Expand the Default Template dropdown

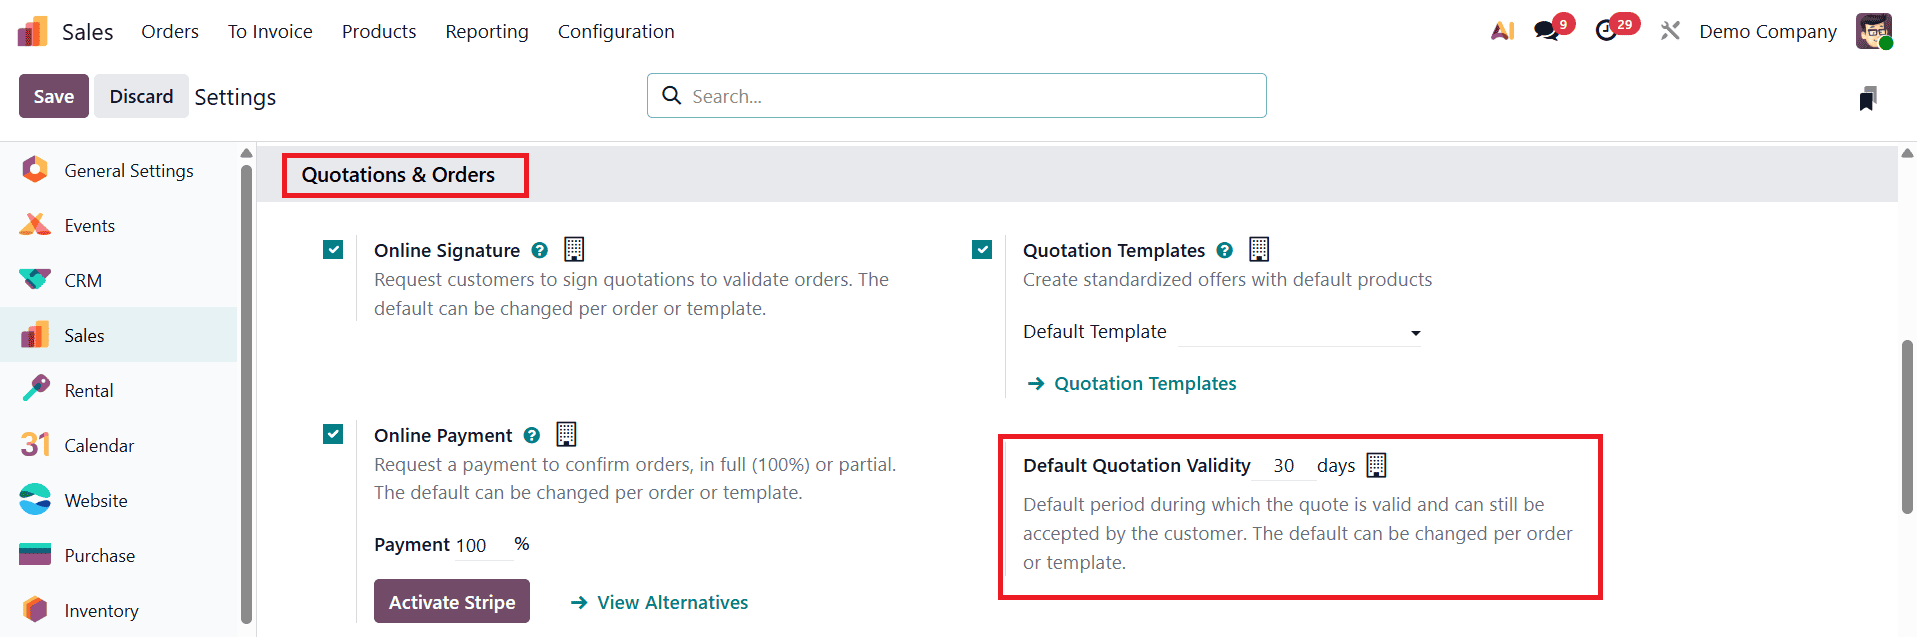click(x=1300, y=332)
